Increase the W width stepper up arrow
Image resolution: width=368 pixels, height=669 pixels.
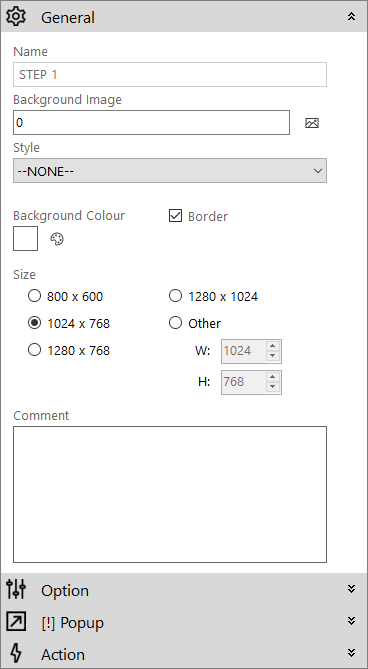click(273, 346)
